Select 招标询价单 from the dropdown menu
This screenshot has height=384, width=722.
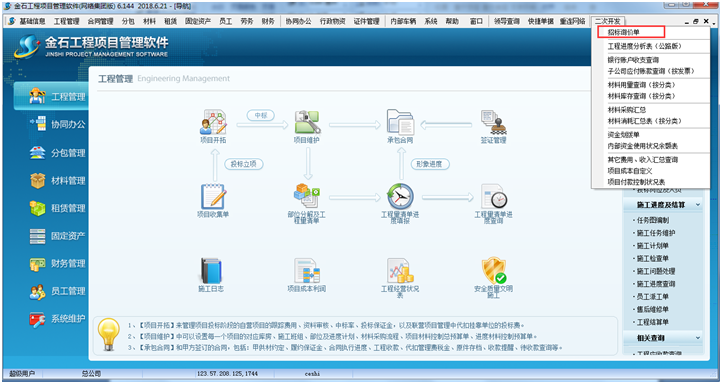coord(623,32)
